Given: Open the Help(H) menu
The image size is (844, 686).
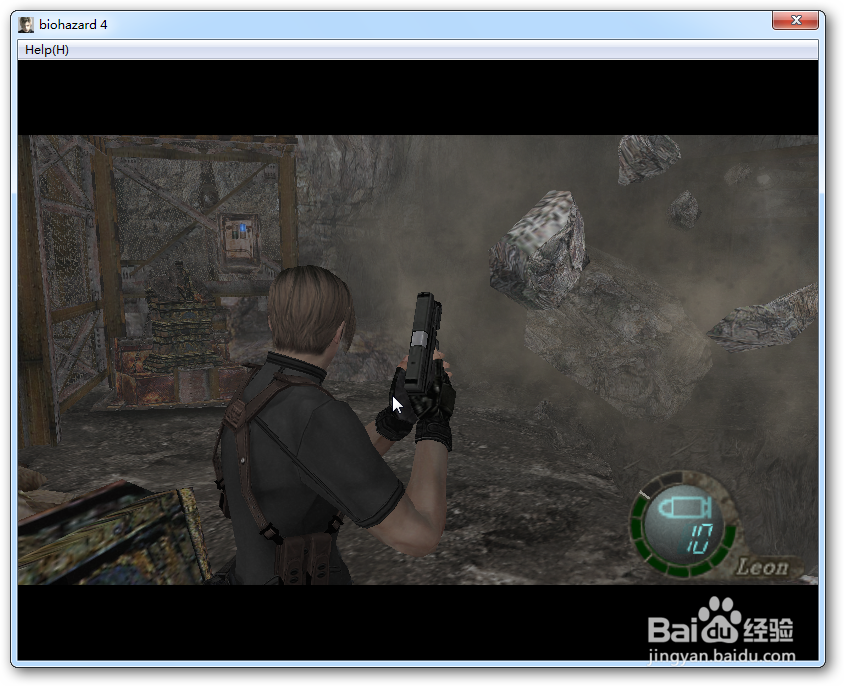Looking at the screenshot, I should 47,50.
